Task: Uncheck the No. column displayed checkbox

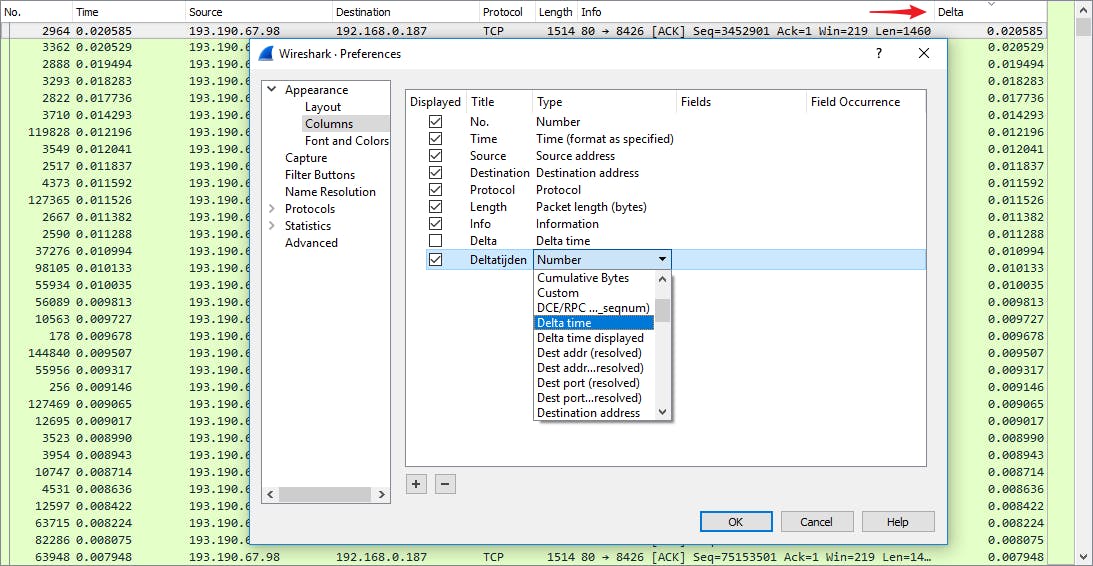Action: 436,121
